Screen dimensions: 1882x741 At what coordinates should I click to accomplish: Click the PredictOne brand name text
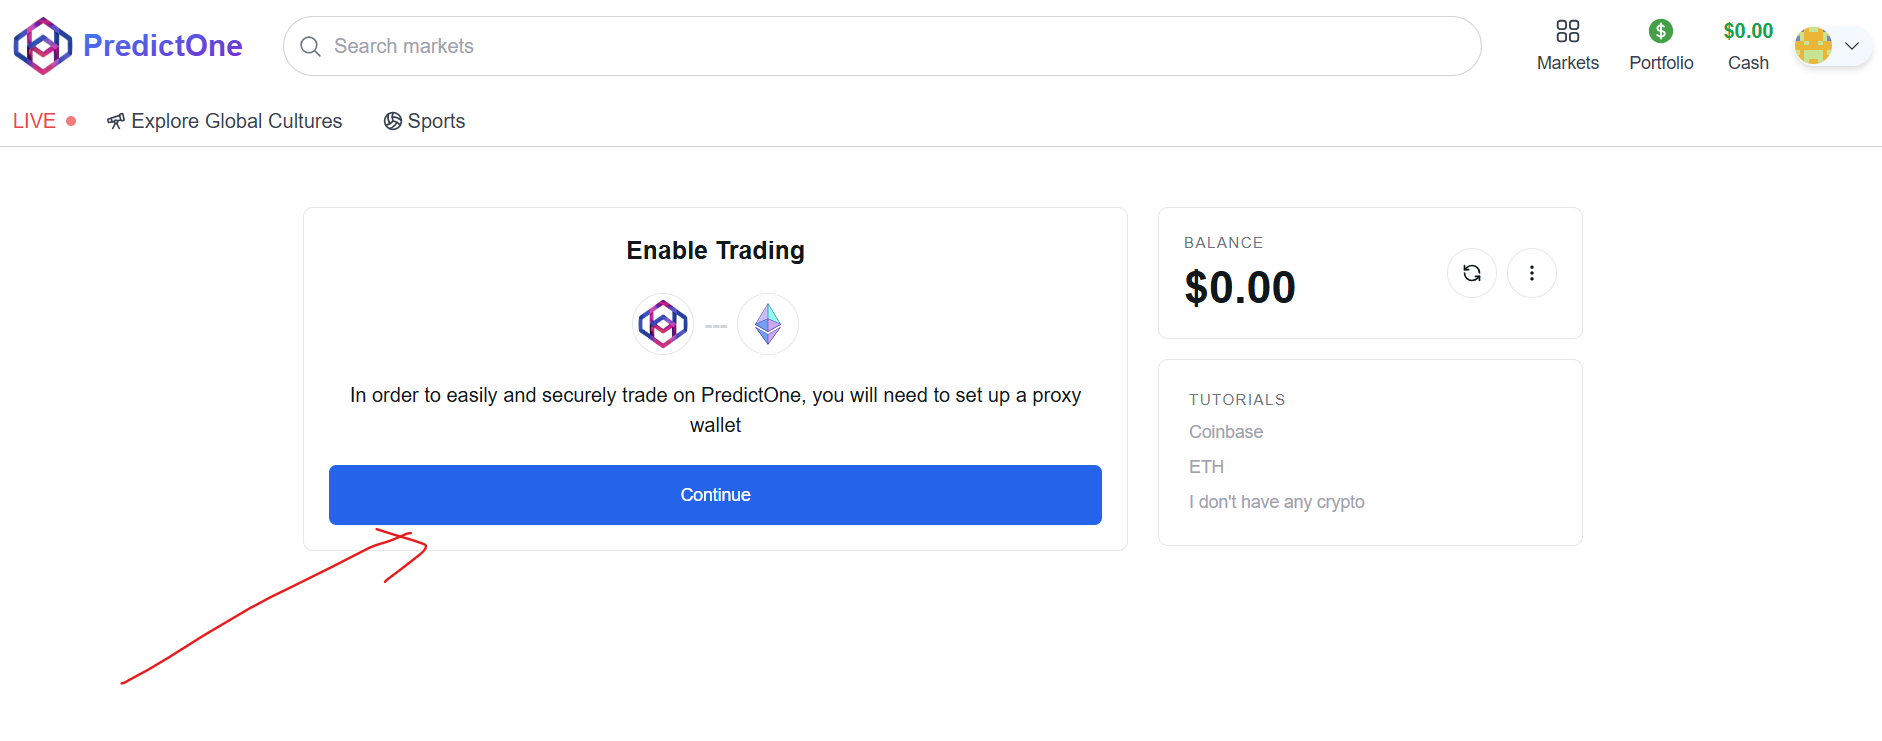[162, 46]
